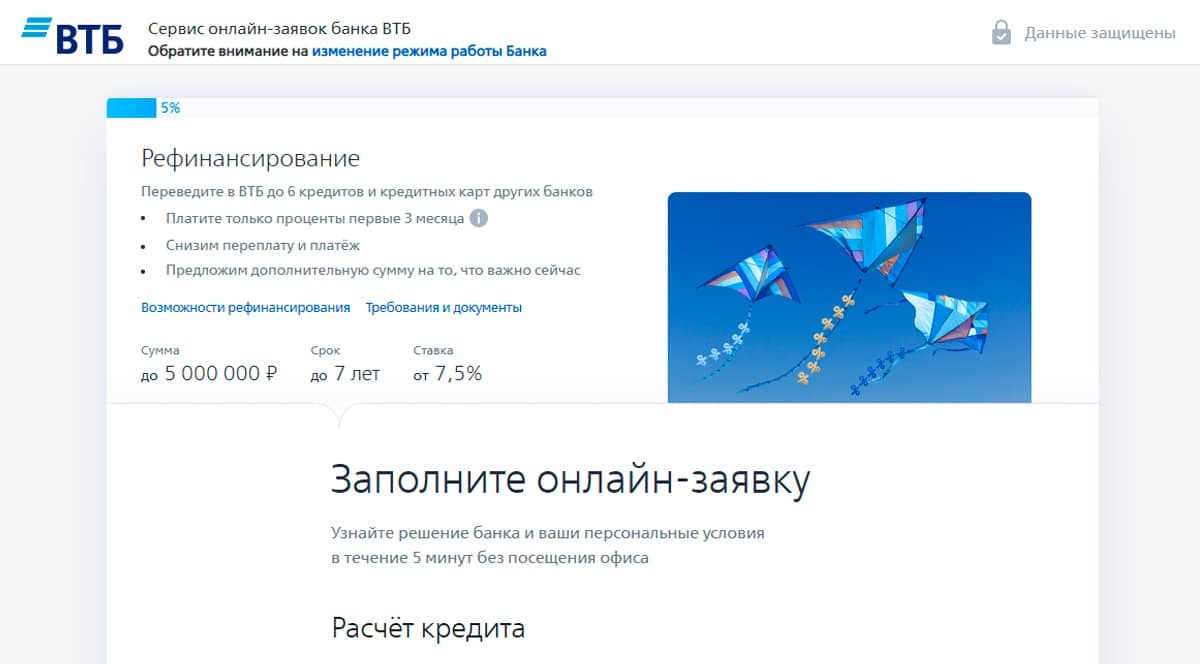Screen dimensions: 1200x664
Task: Click the rate value от 7,5%
Action: (x=448, y=375)
